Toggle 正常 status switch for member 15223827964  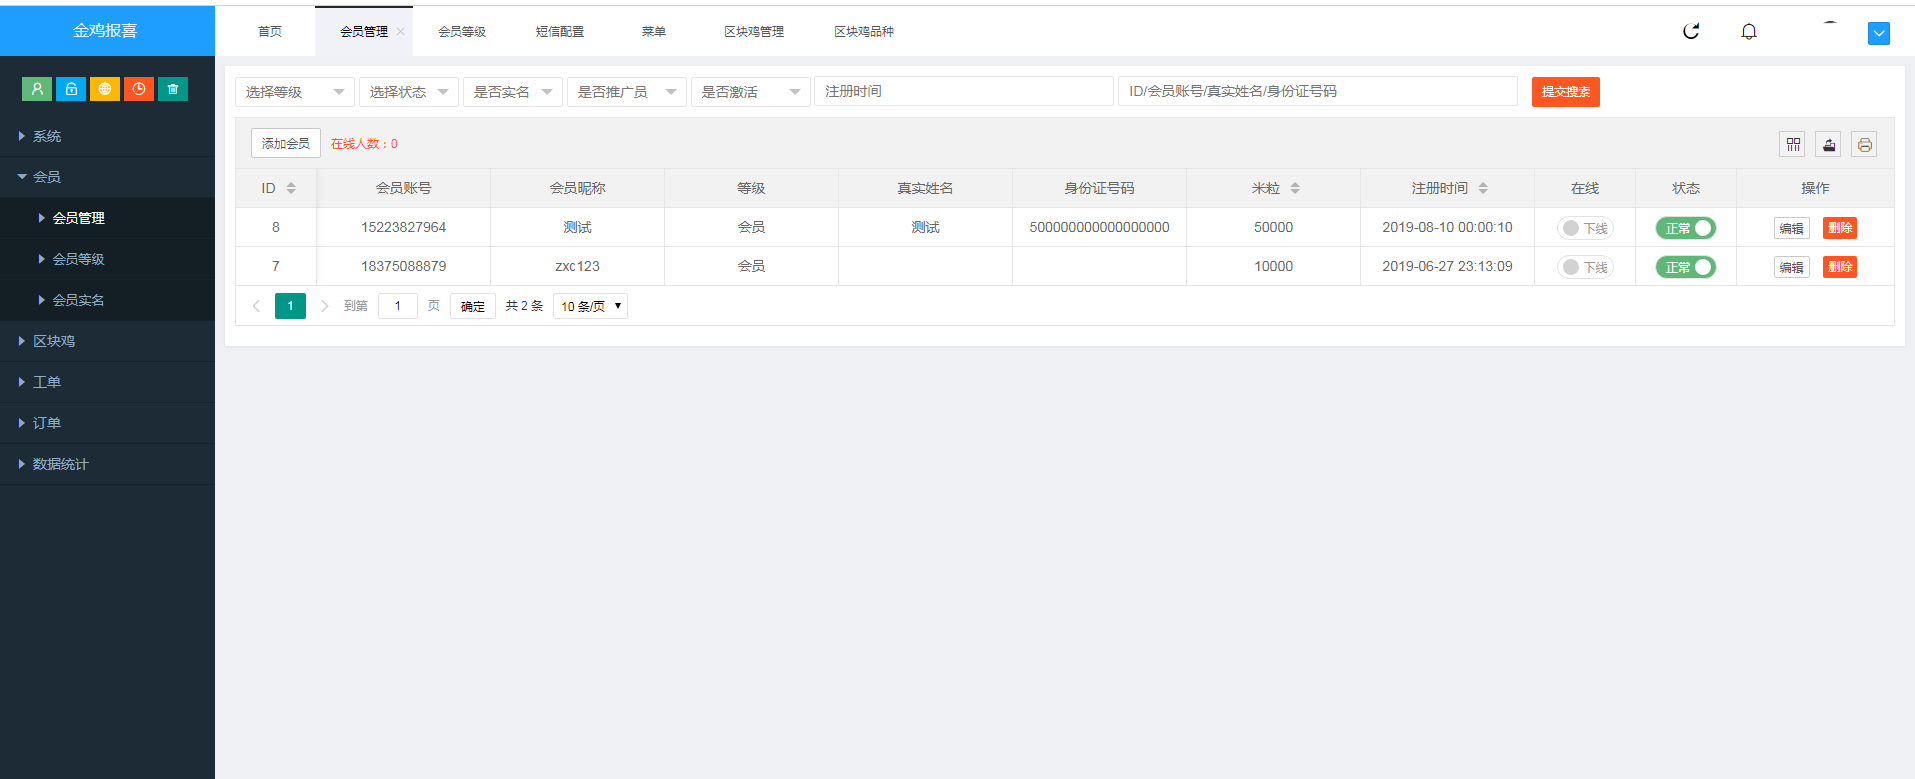pyautogui.click(x=1686, y=228)
